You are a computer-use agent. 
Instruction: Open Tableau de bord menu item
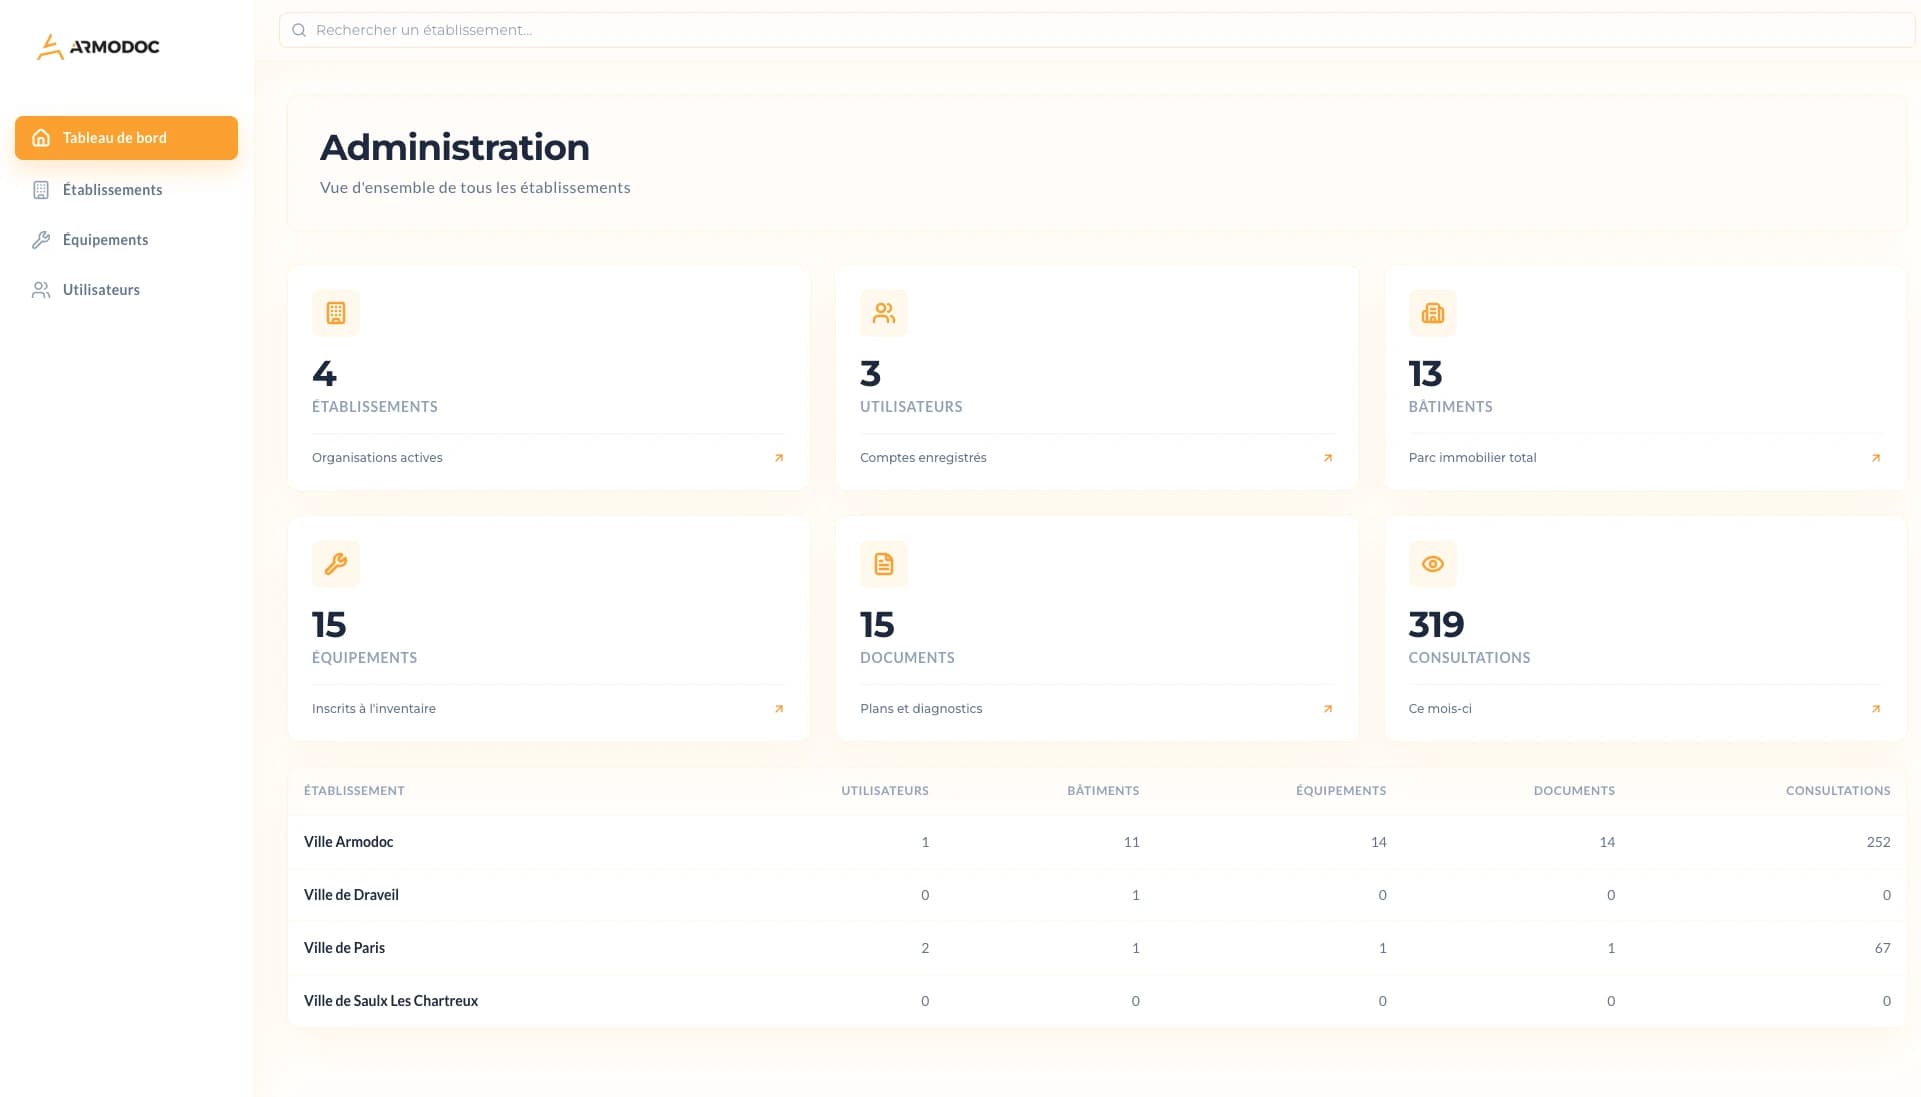[x=126, y=138]
